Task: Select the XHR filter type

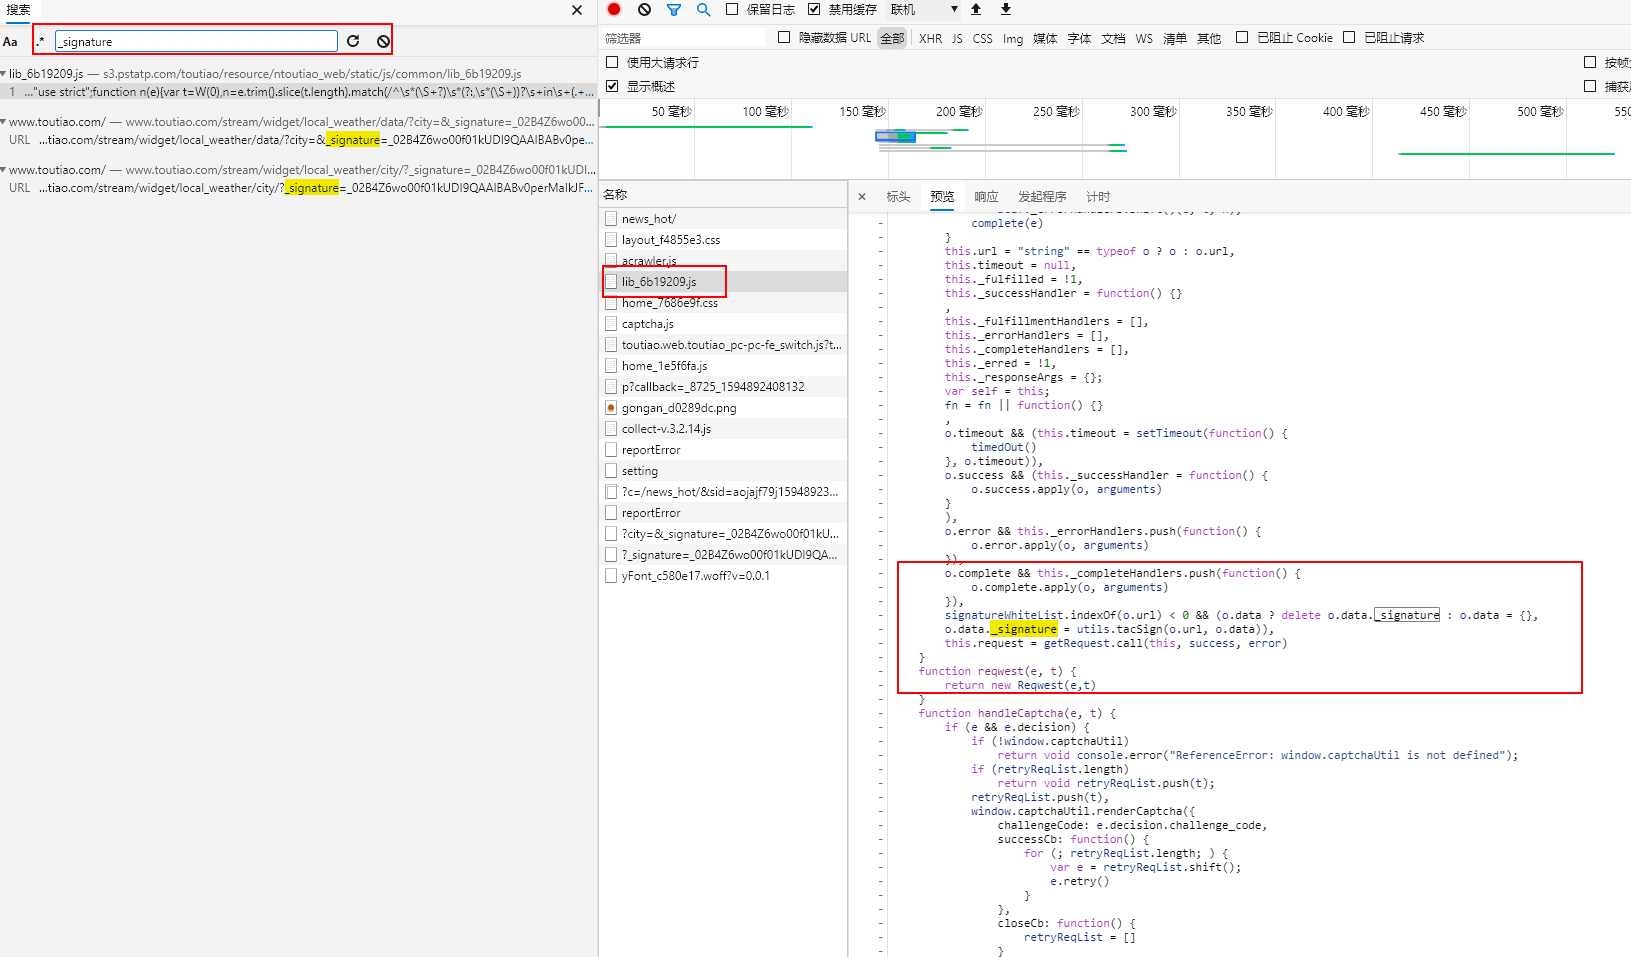Action: 930,38
